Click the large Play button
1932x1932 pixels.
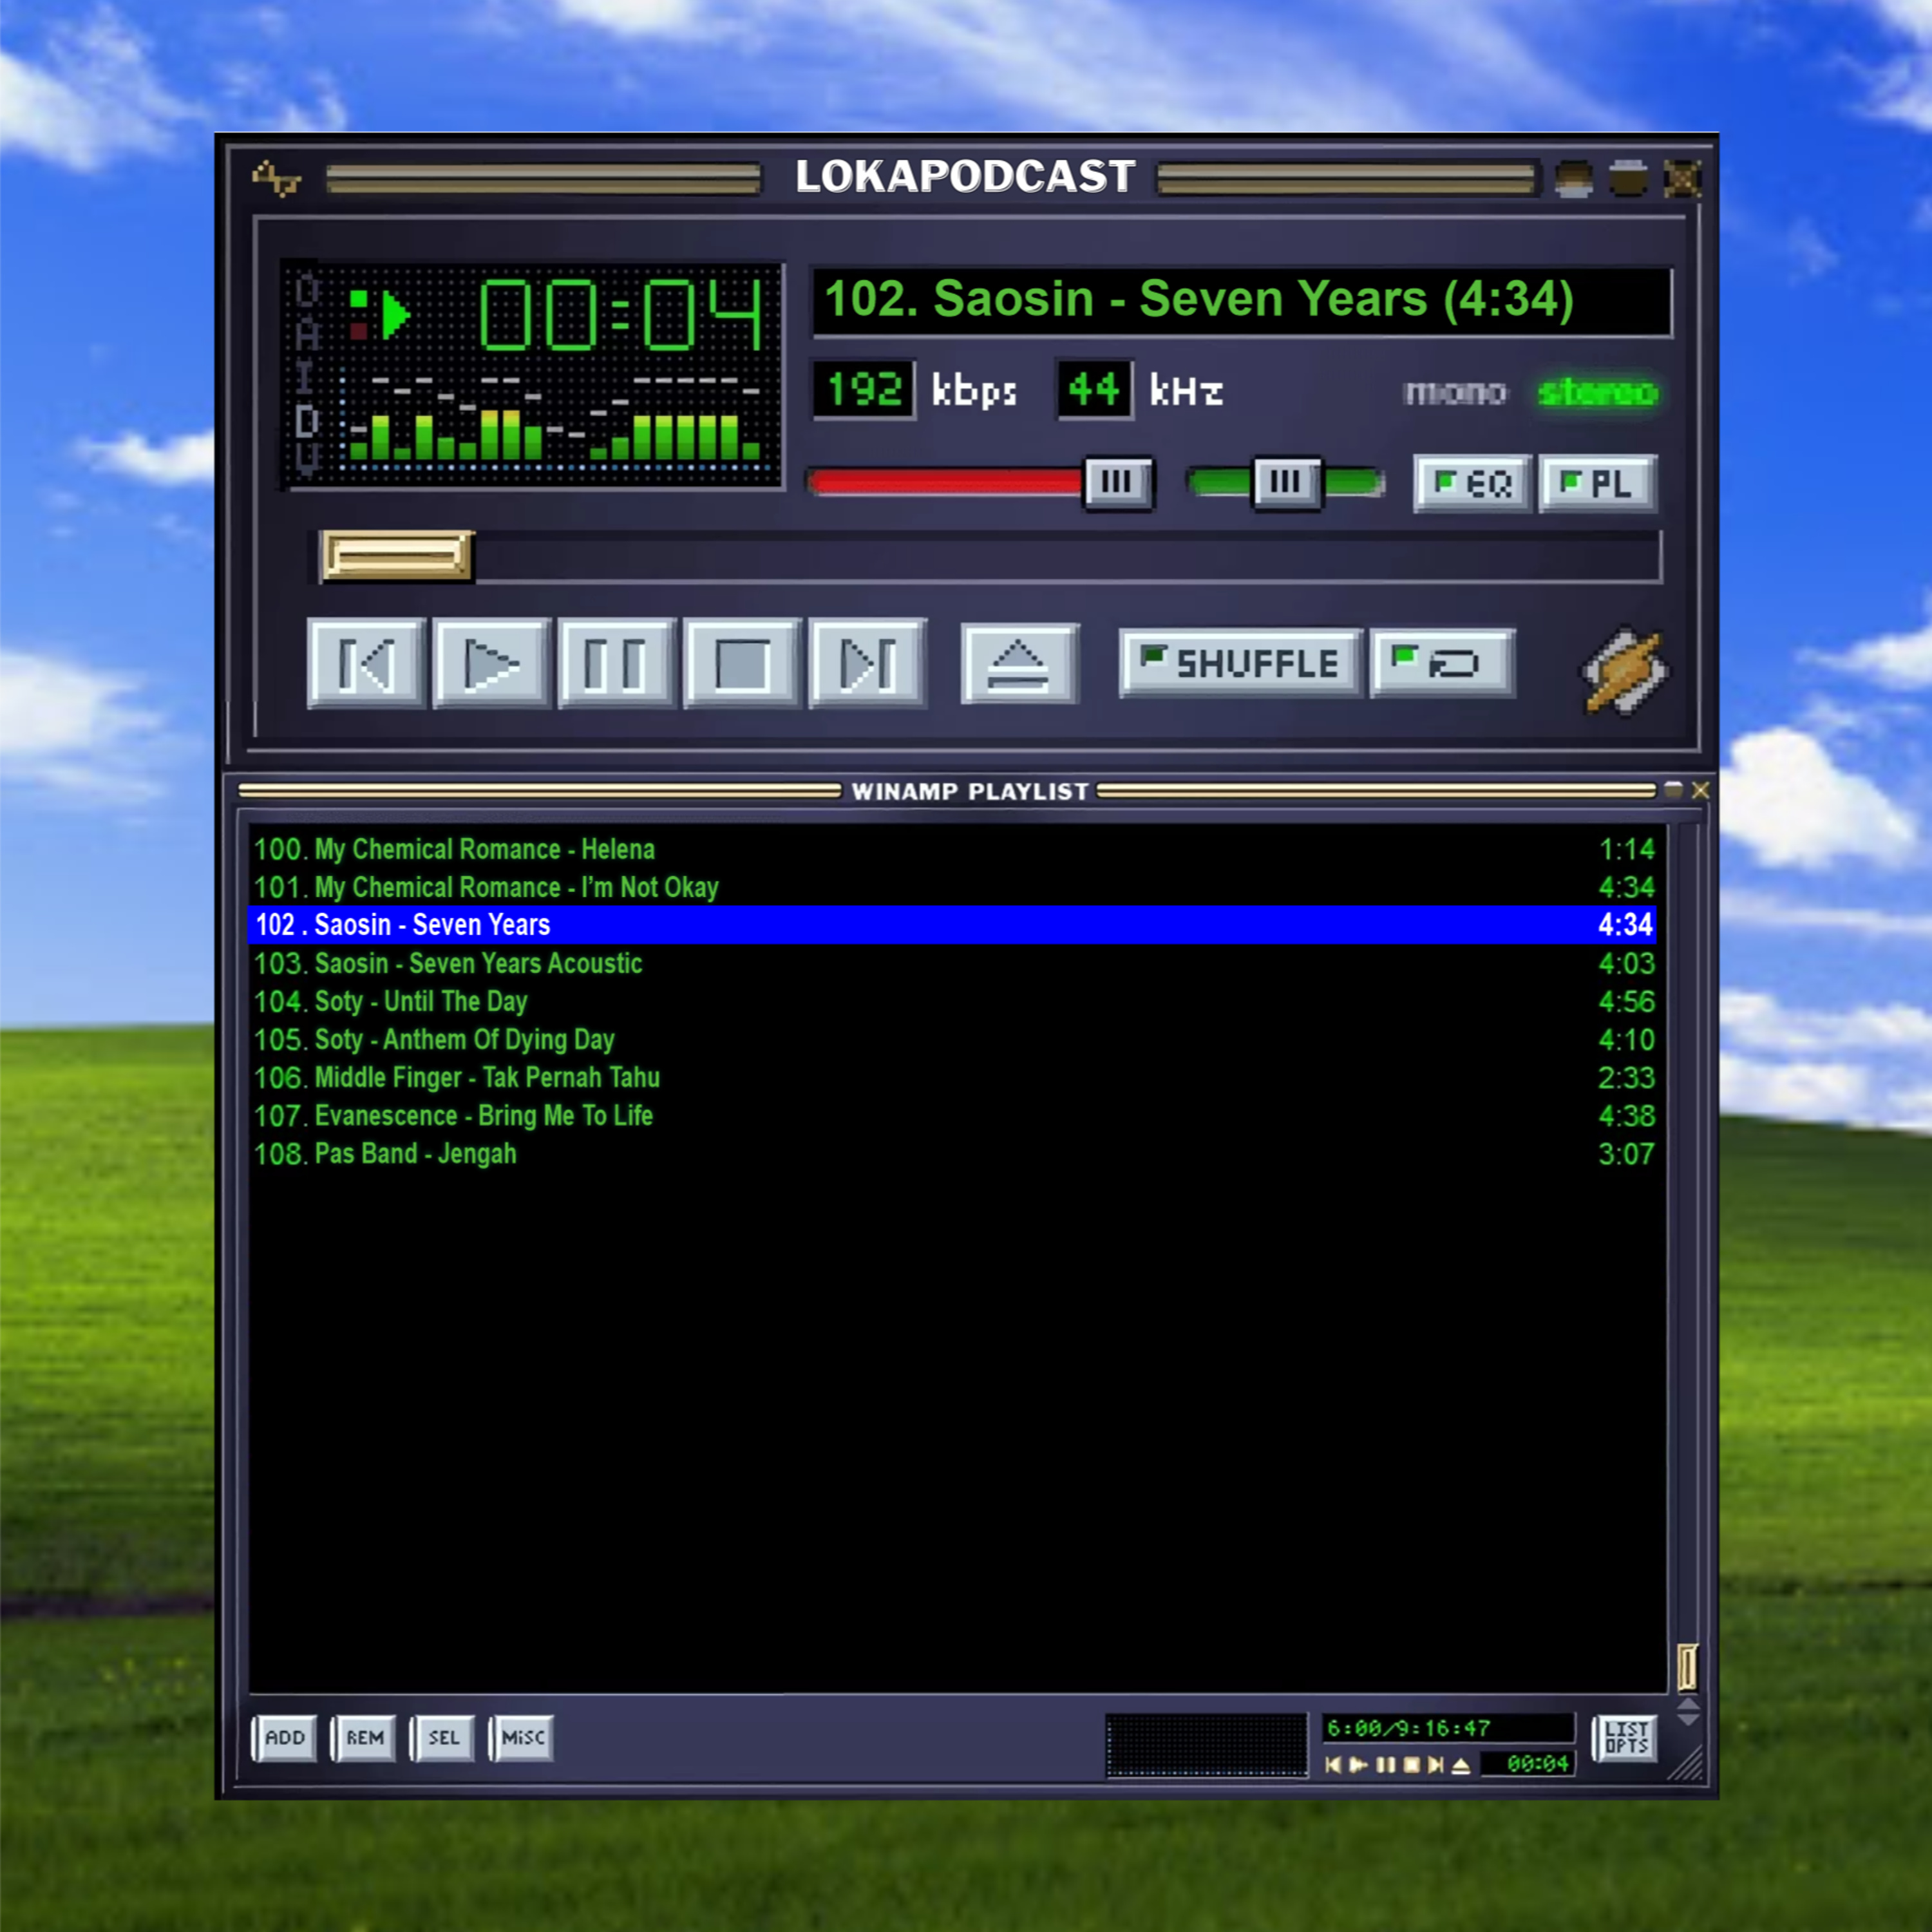[x=492, y=664]
